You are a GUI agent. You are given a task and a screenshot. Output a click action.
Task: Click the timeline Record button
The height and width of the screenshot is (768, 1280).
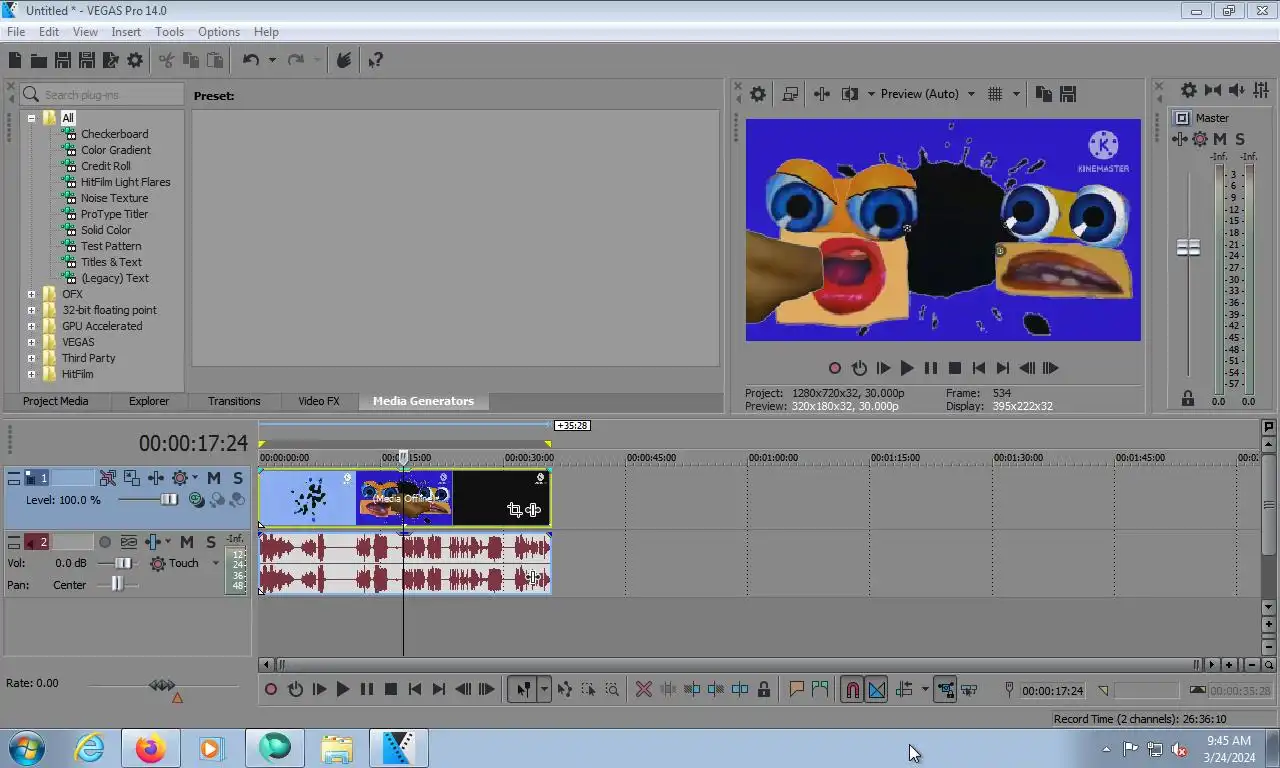271,689
